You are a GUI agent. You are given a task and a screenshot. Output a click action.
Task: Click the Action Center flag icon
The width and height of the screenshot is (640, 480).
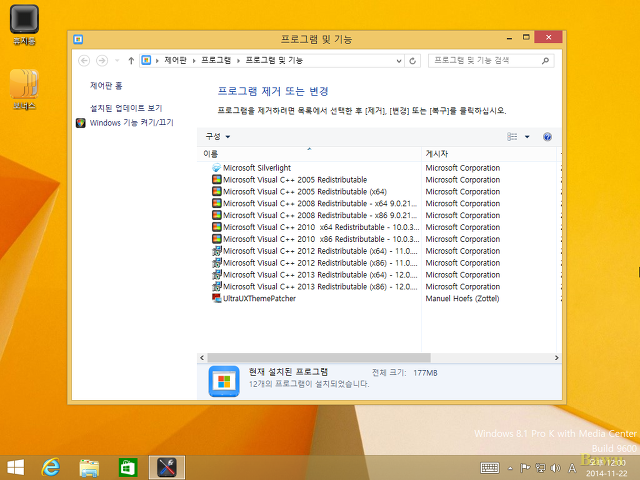click(x=525, y=468)
